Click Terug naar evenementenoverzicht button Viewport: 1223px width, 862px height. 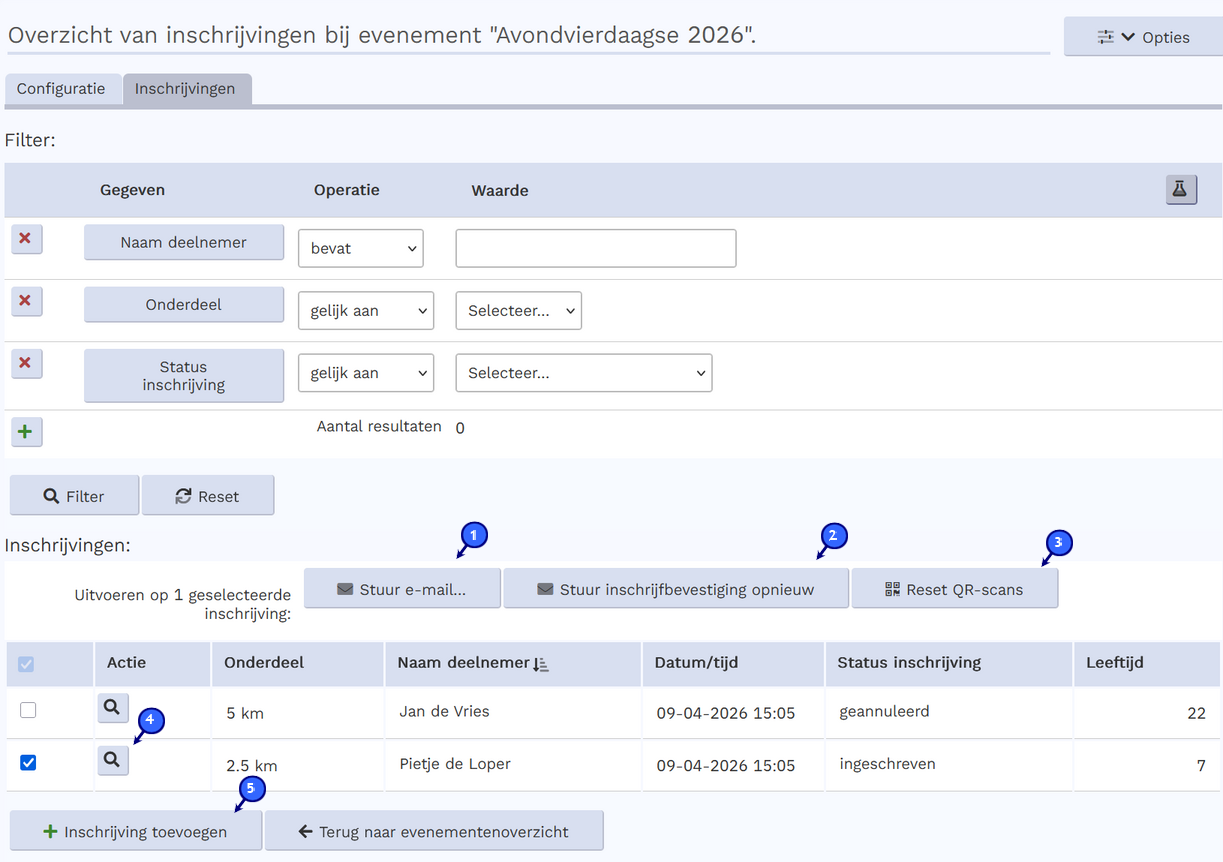[x=434, y=831]
